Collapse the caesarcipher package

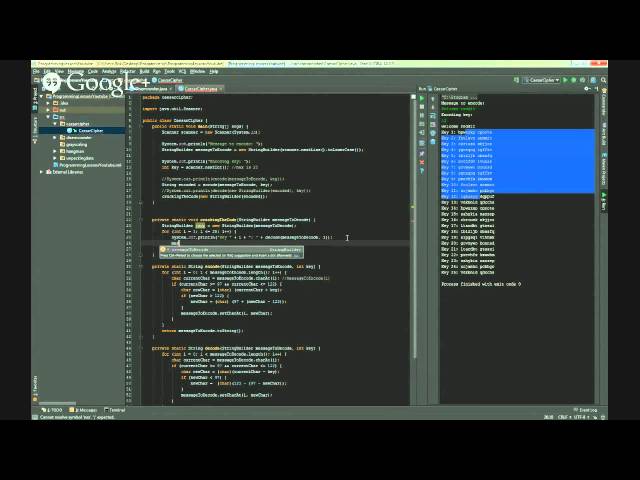55,124
